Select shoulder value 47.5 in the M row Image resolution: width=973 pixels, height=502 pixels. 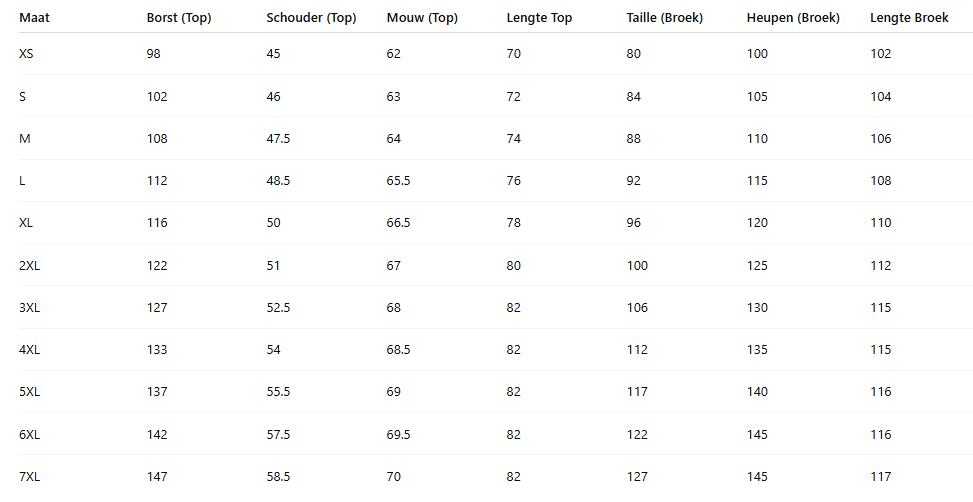click(278, 139)
